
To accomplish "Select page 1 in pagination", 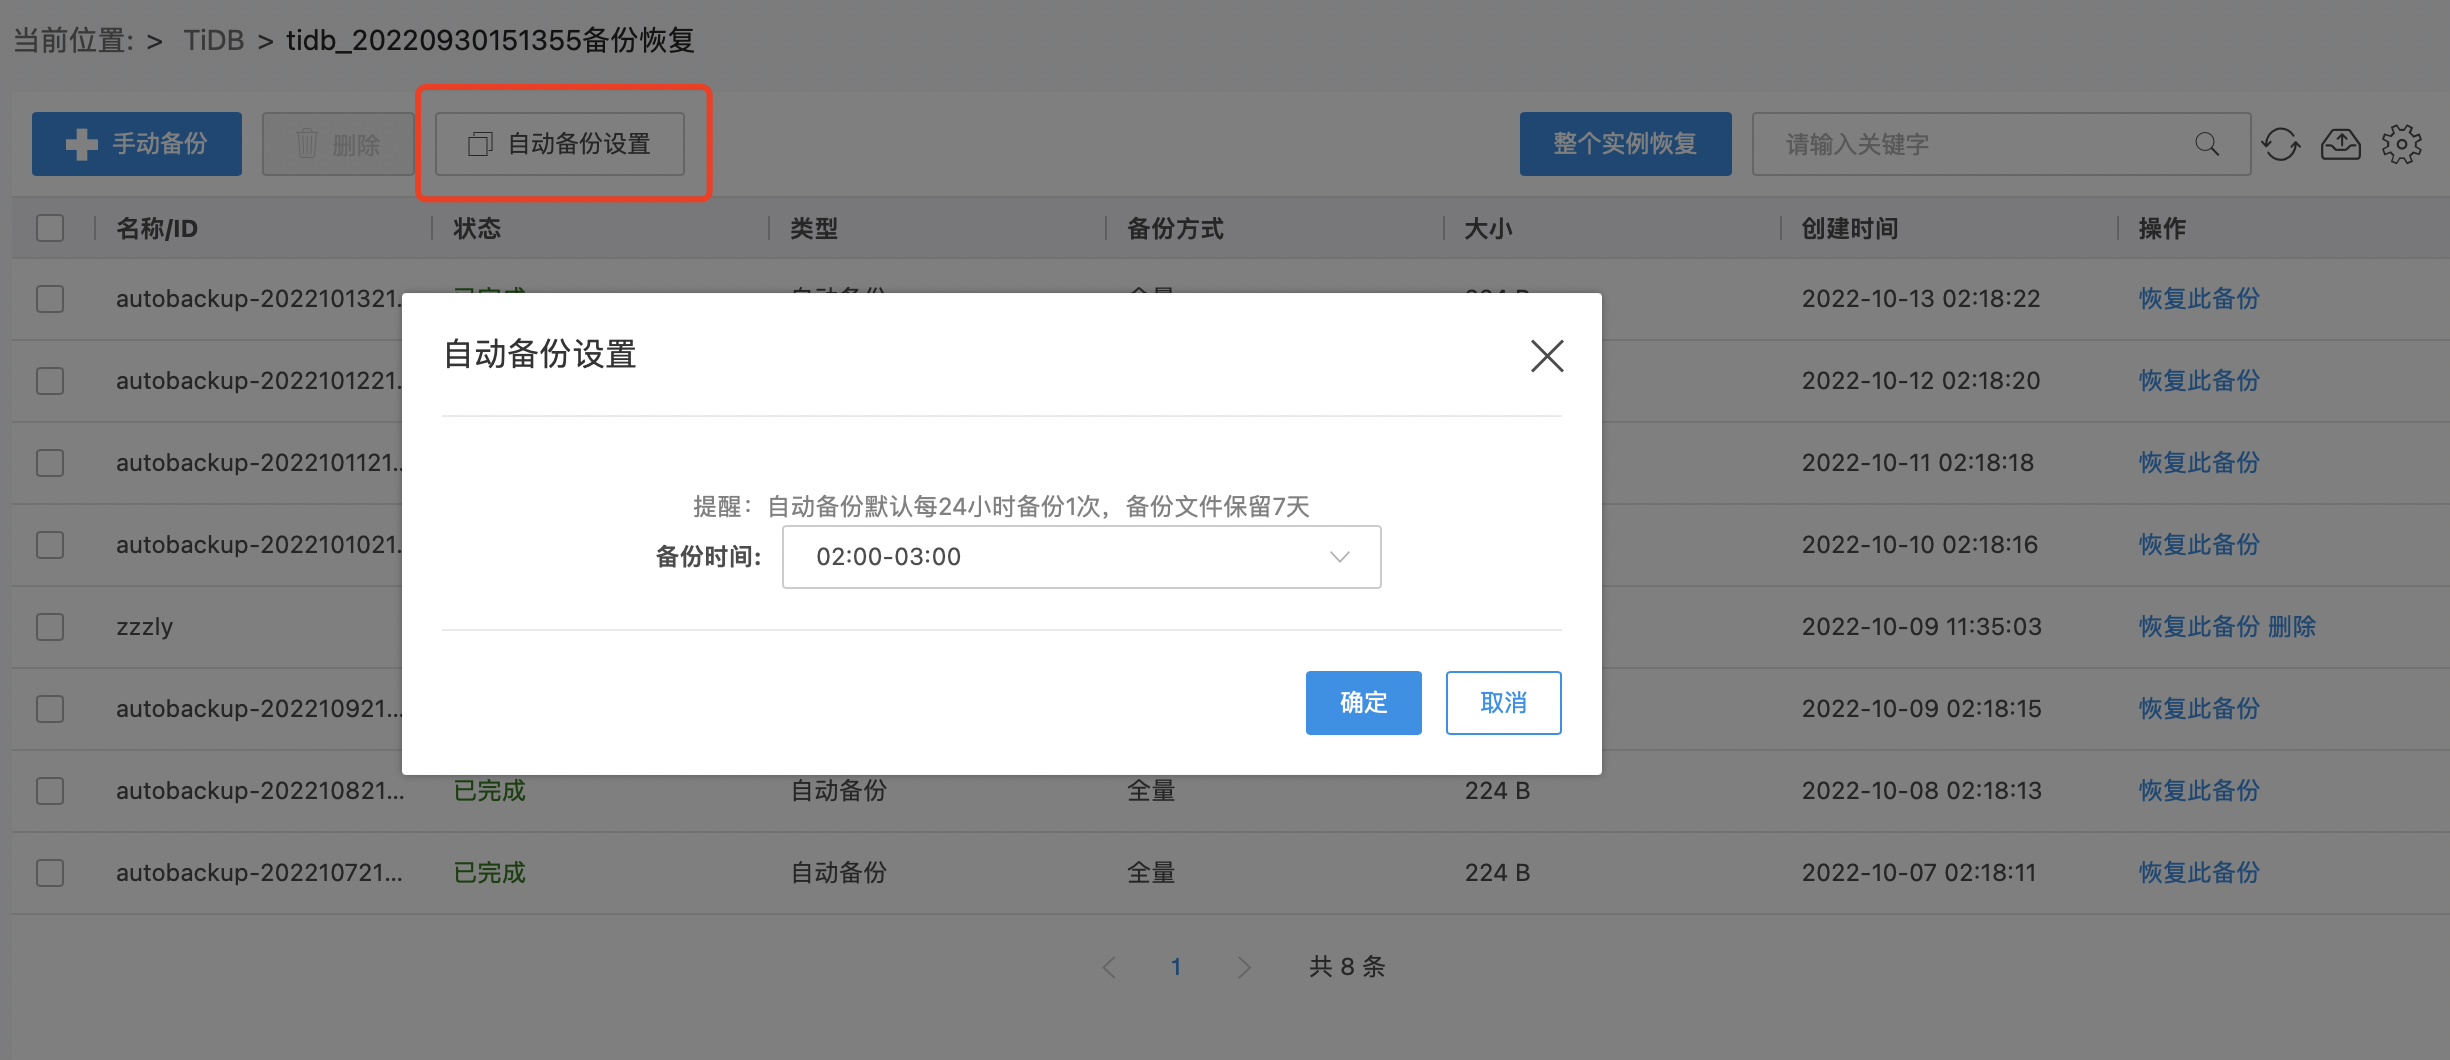I will (1176, 967).
